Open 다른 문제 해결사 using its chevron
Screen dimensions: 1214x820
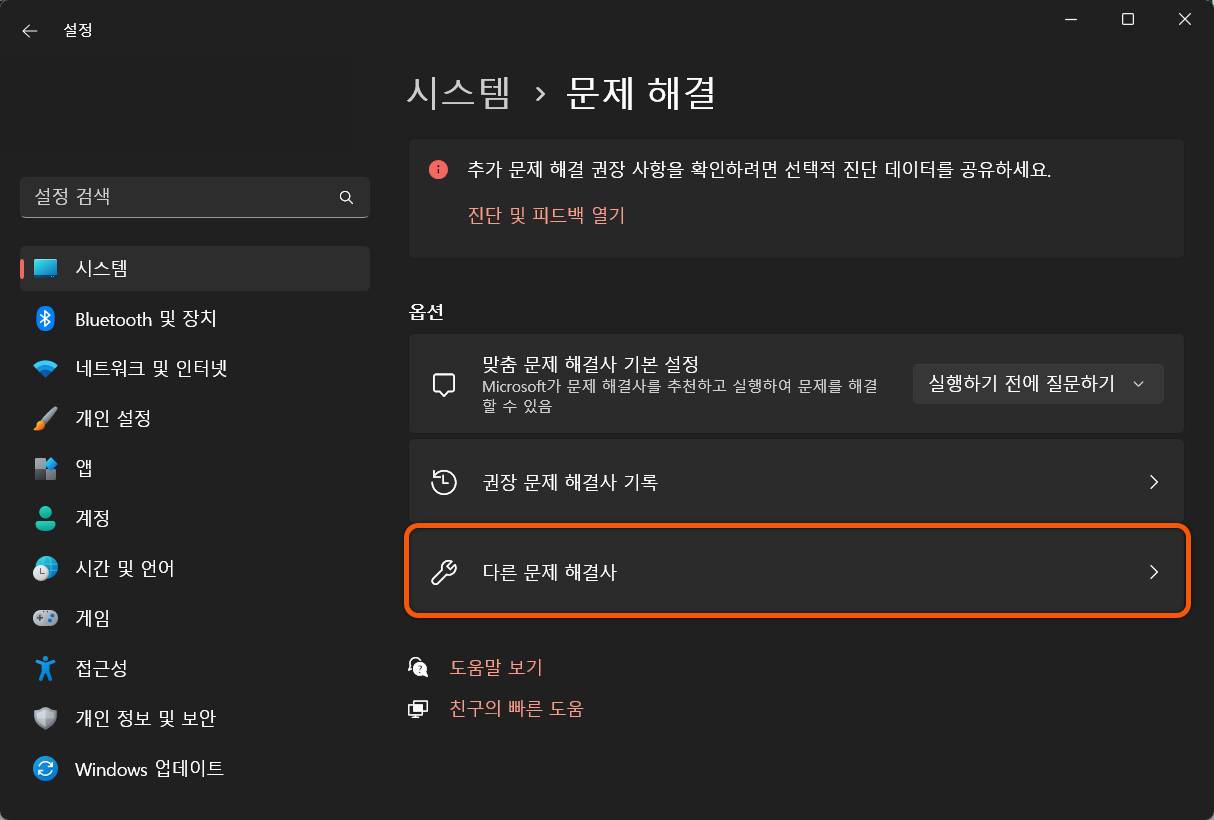(1153, 571)
